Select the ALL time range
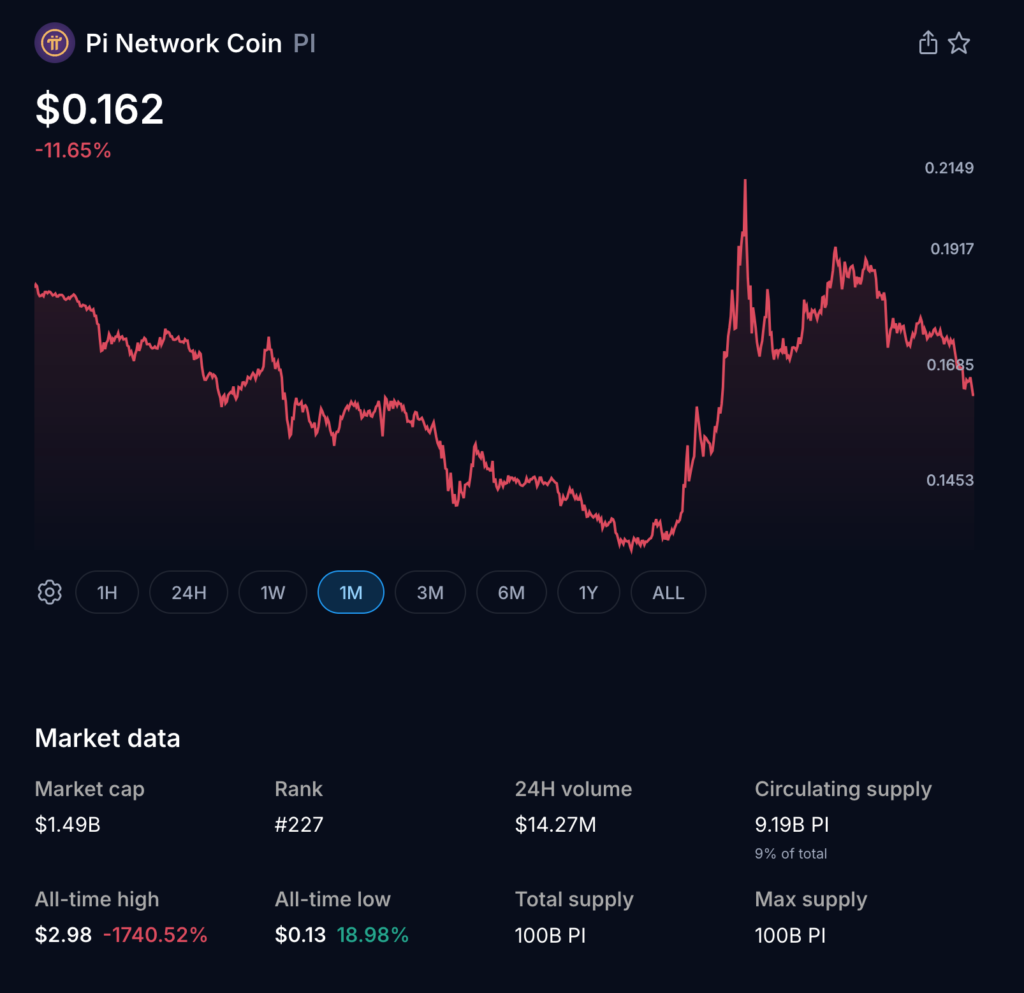 tap(668, 592)
